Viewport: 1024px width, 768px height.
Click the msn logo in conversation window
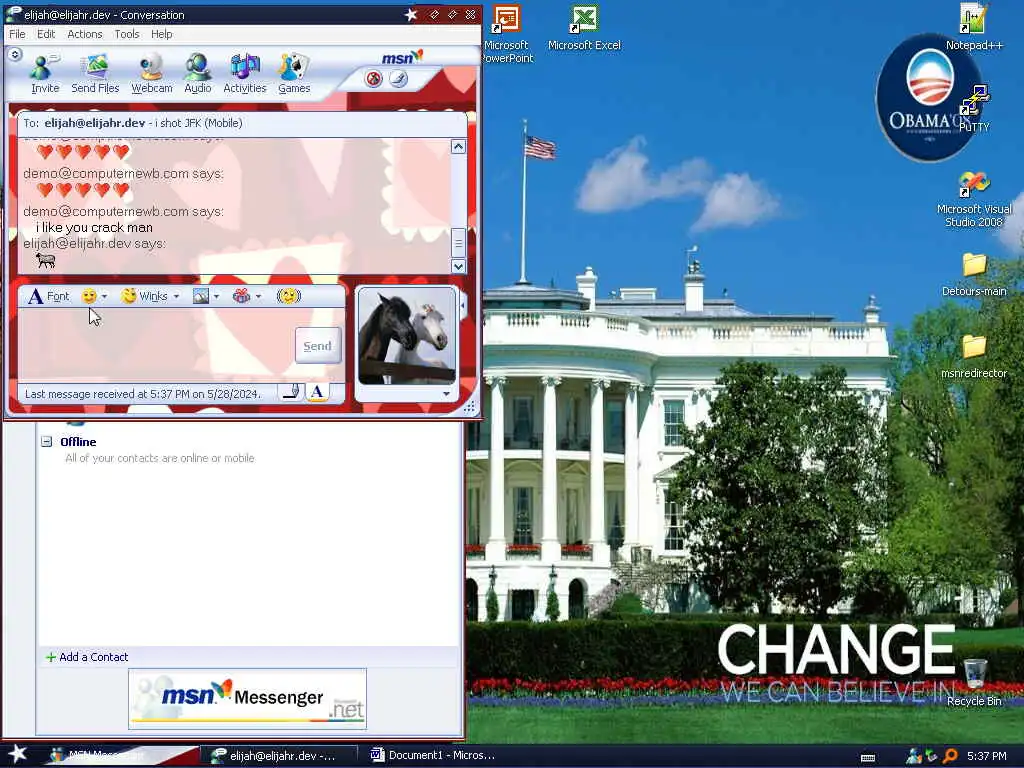[402, 57]
